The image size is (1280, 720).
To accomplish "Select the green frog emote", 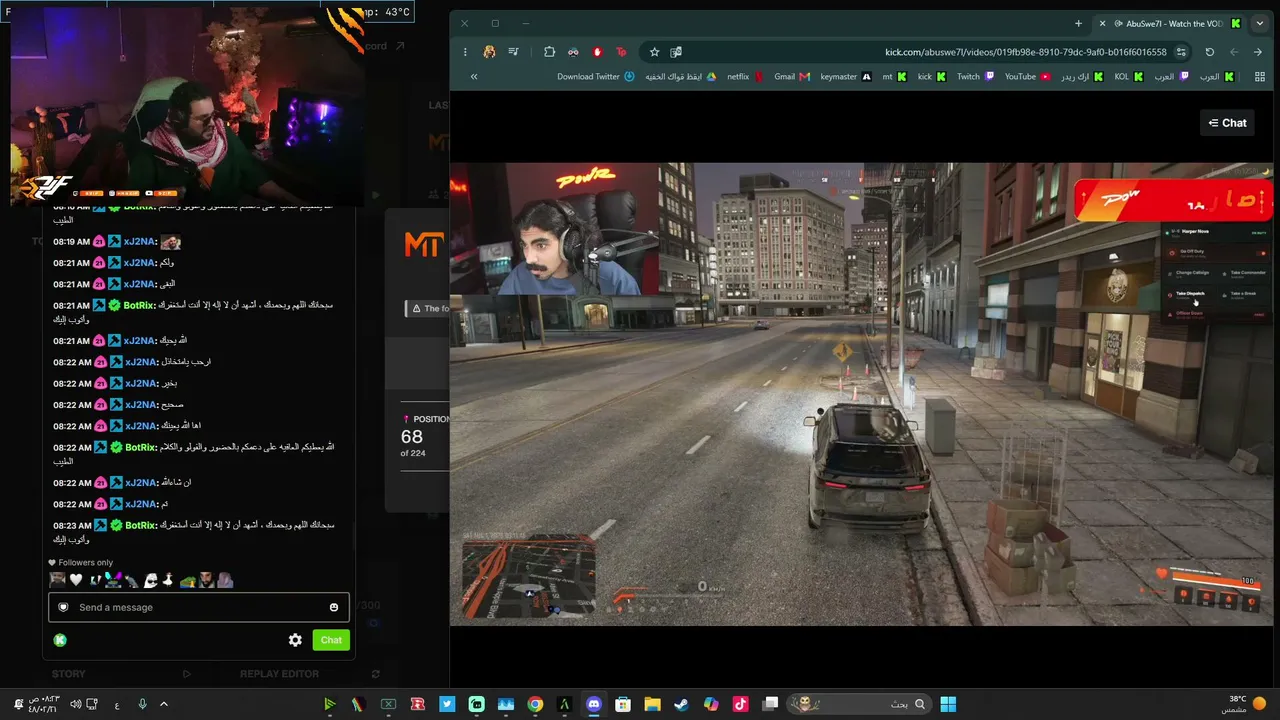I will tap(187, 580).
